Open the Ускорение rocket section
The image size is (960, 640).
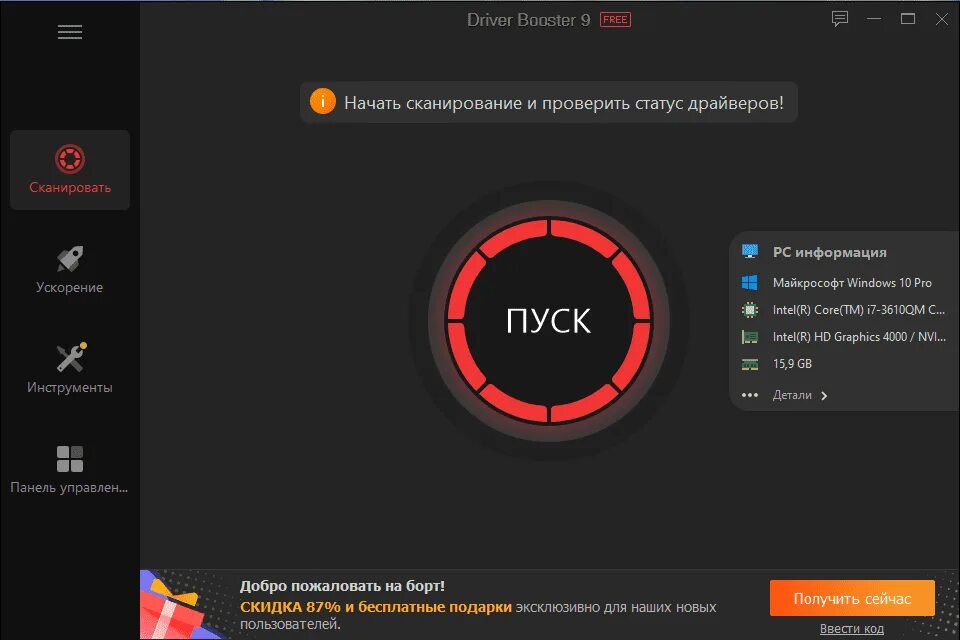pos(70,269)
